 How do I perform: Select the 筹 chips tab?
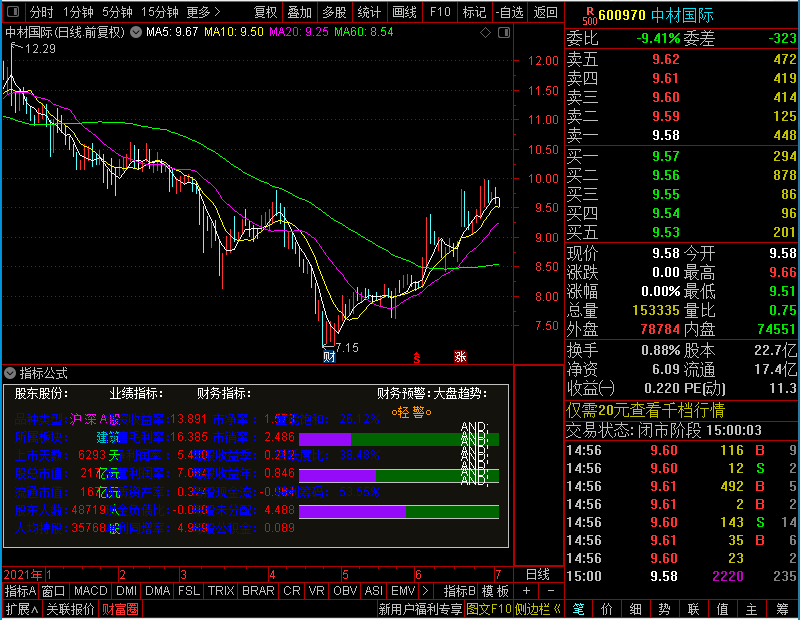782,609
